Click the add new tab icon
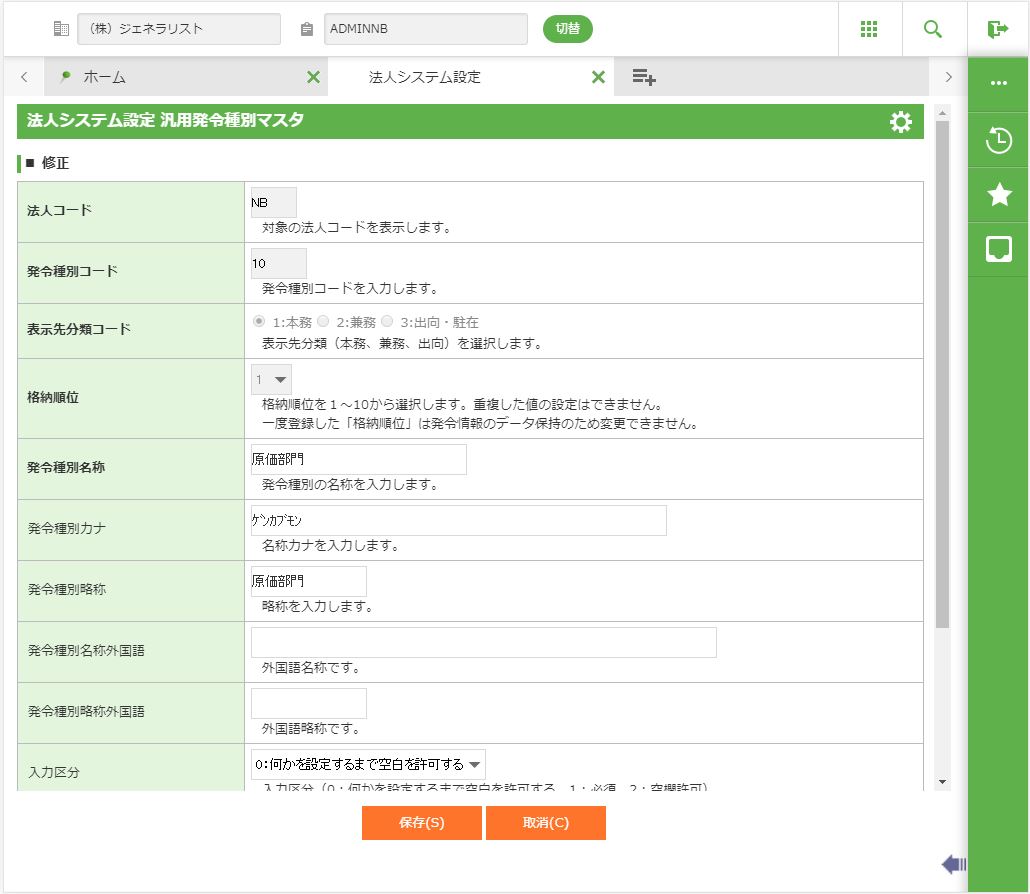The width and height of the screenshot is (1030, 894). (644, 77)
